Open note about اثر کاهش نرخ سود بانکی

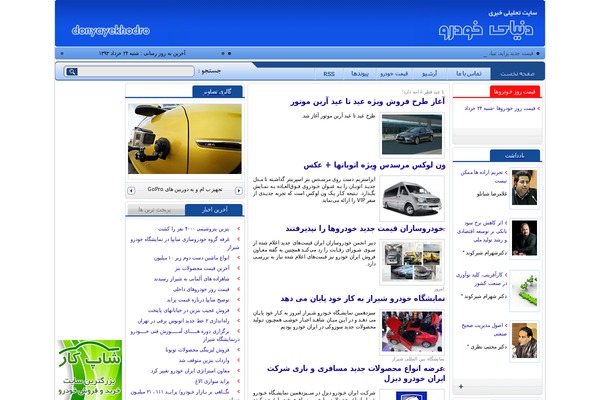[x=482, y=231]
